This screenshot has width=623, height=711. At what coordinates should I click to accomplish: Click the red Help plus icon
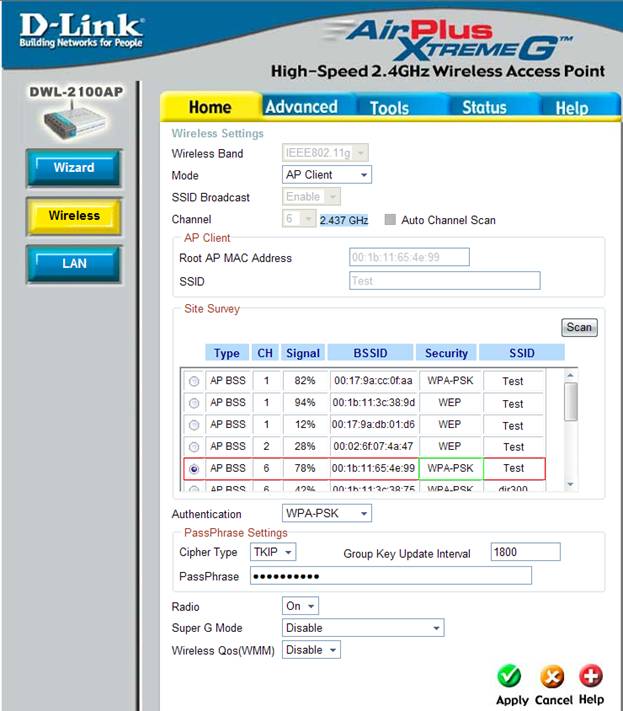point(591,676)
